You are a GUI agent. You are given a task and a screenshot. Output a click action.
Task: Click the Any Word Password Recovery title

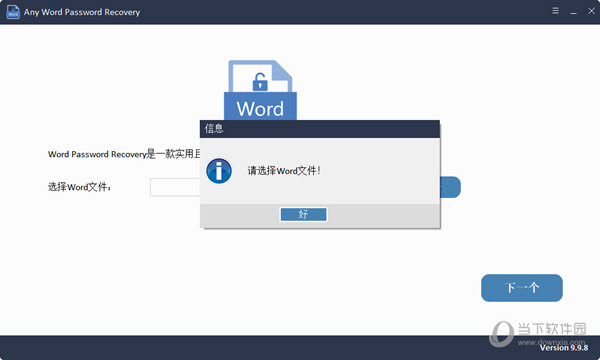tap(82, 12)
